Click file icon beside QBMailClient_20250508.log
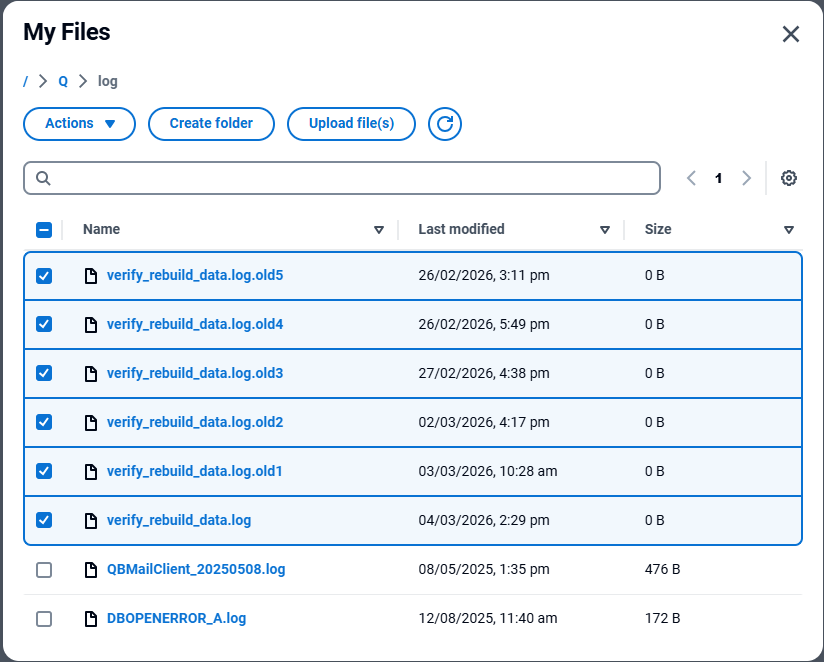 [91, 569]
